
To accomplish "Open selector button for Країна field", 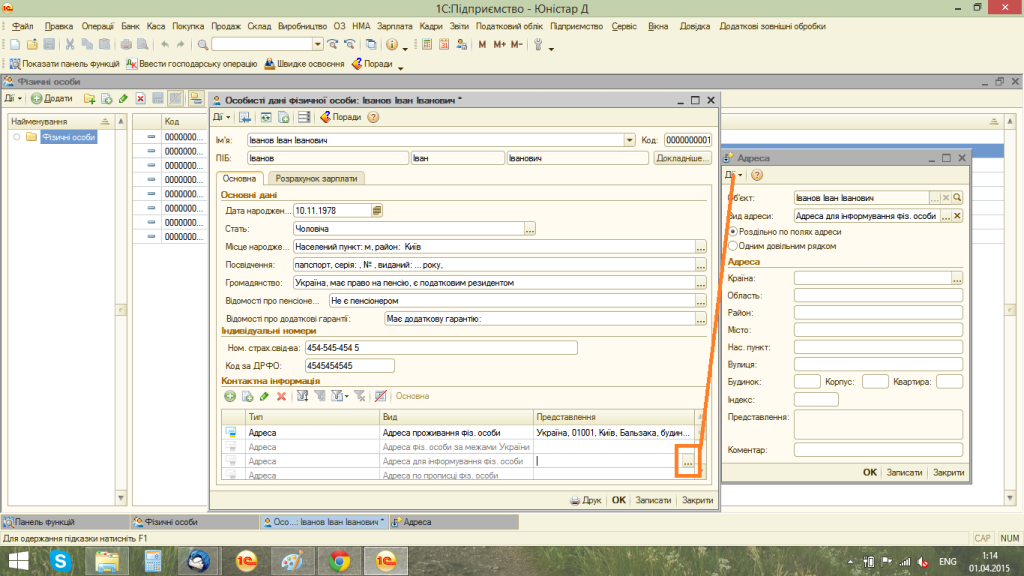I will tap(957, 278).
